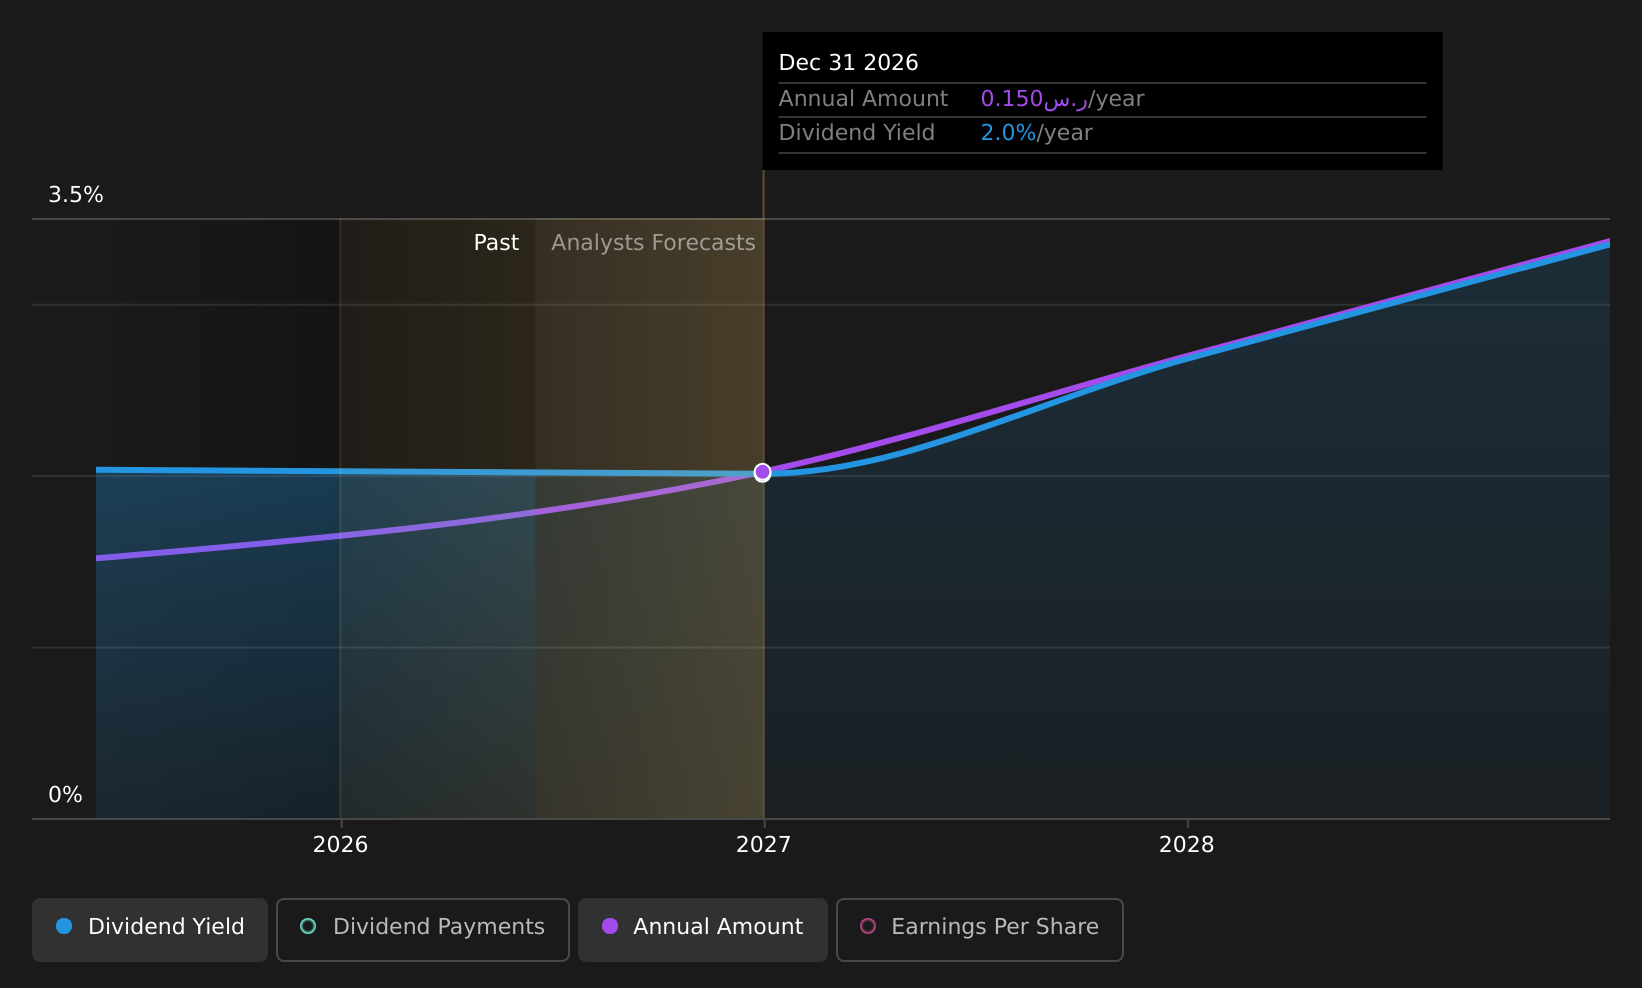Click the 2028 x-axis label

pos(1186,845)
